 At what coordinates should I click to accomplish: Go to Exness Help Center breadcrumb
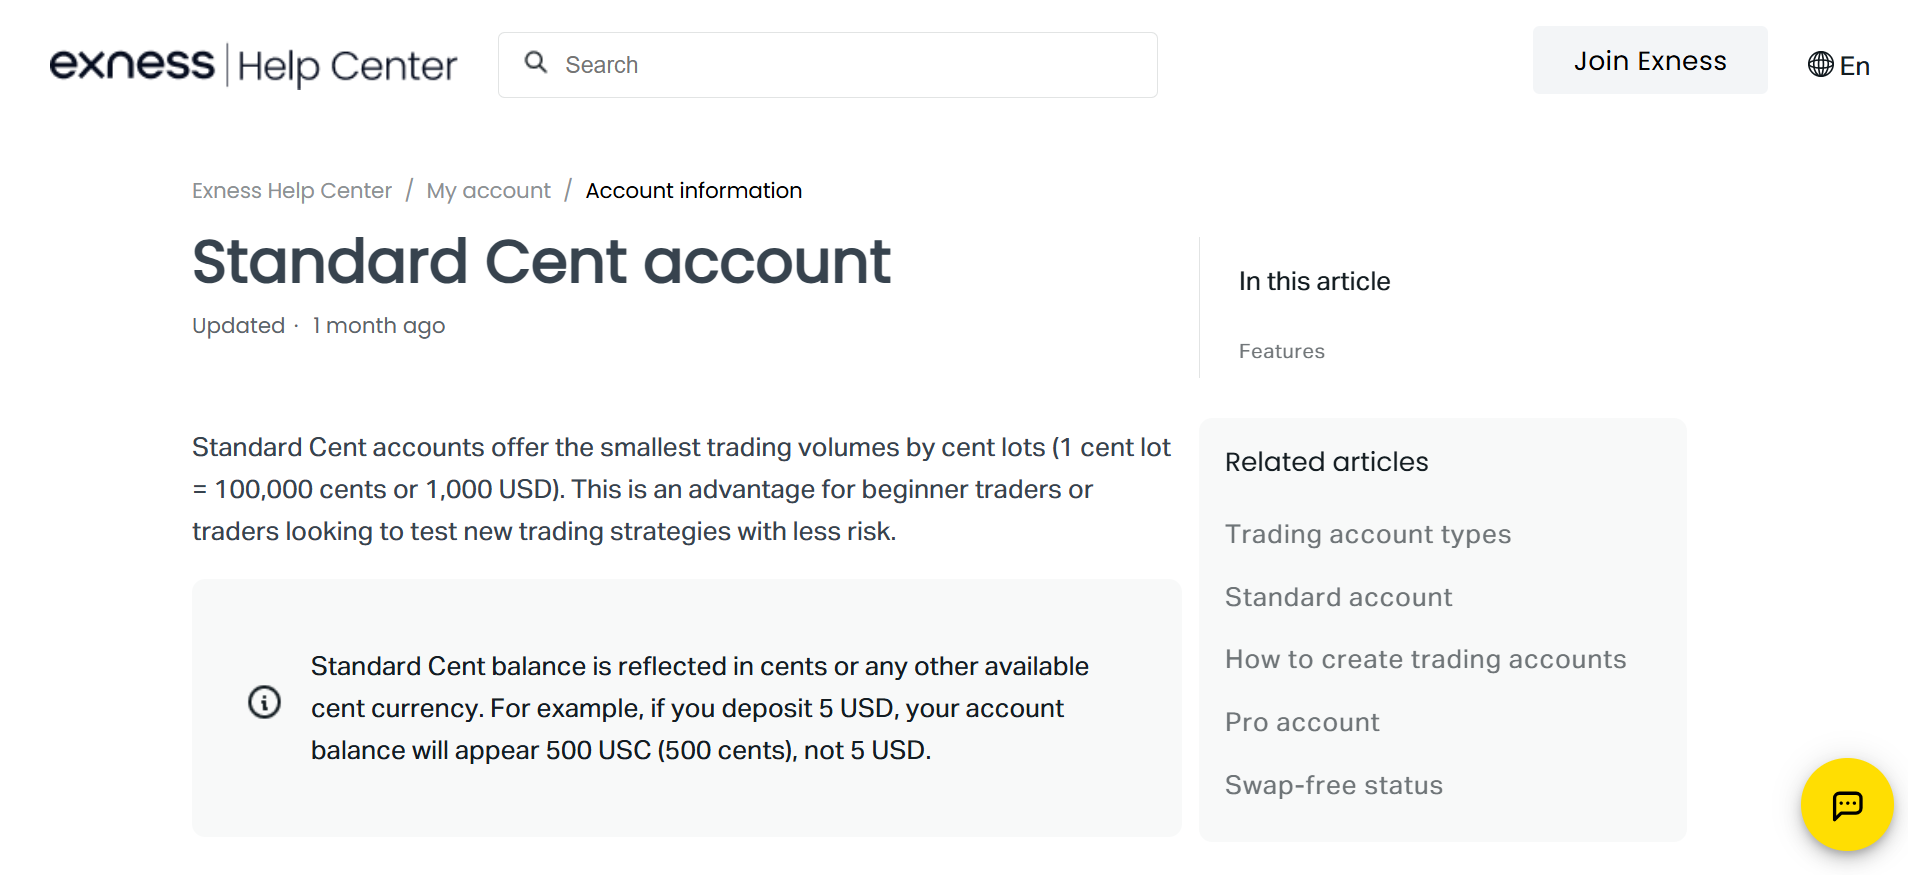click(x=291, y=191)
